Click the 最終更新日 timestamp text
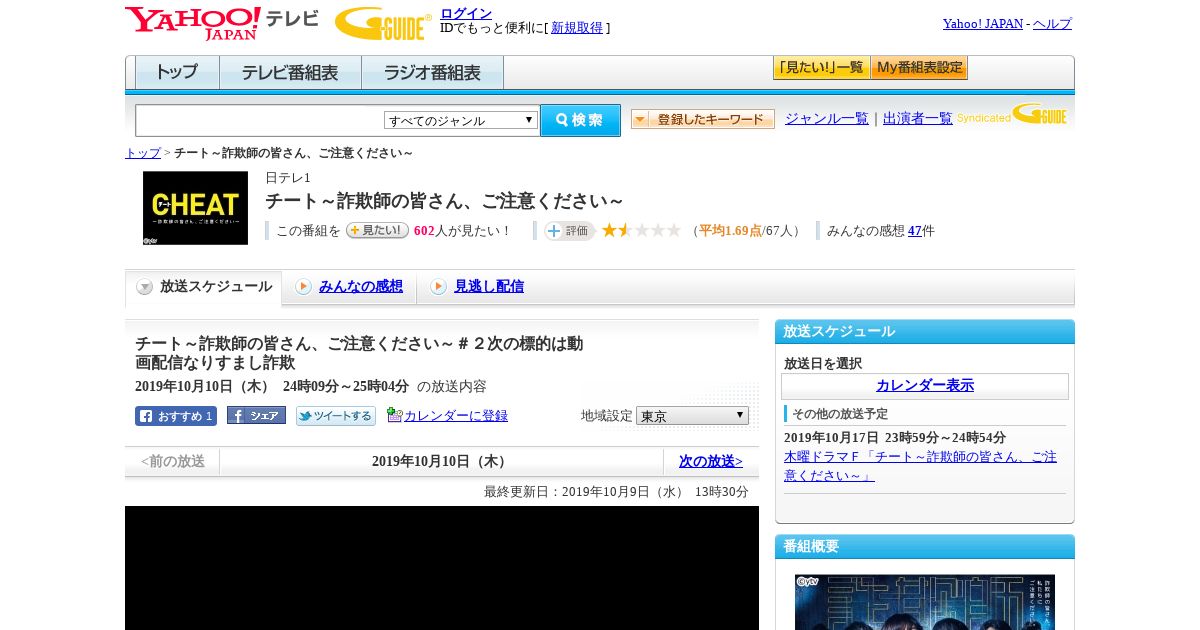 [616, 492]
